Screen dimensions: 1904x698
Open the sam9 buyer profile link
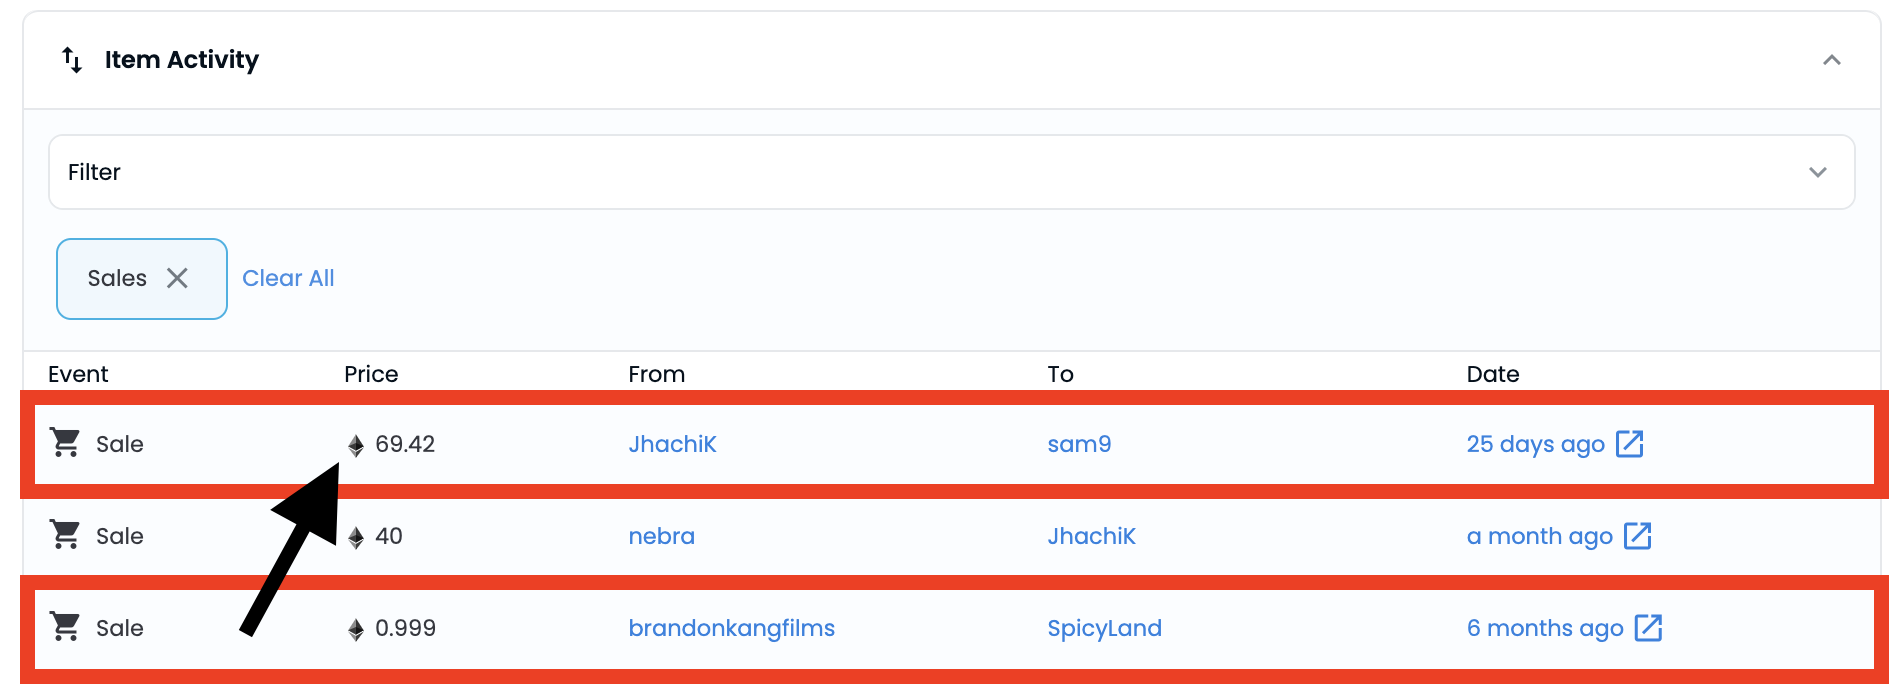coord(1079,444)
